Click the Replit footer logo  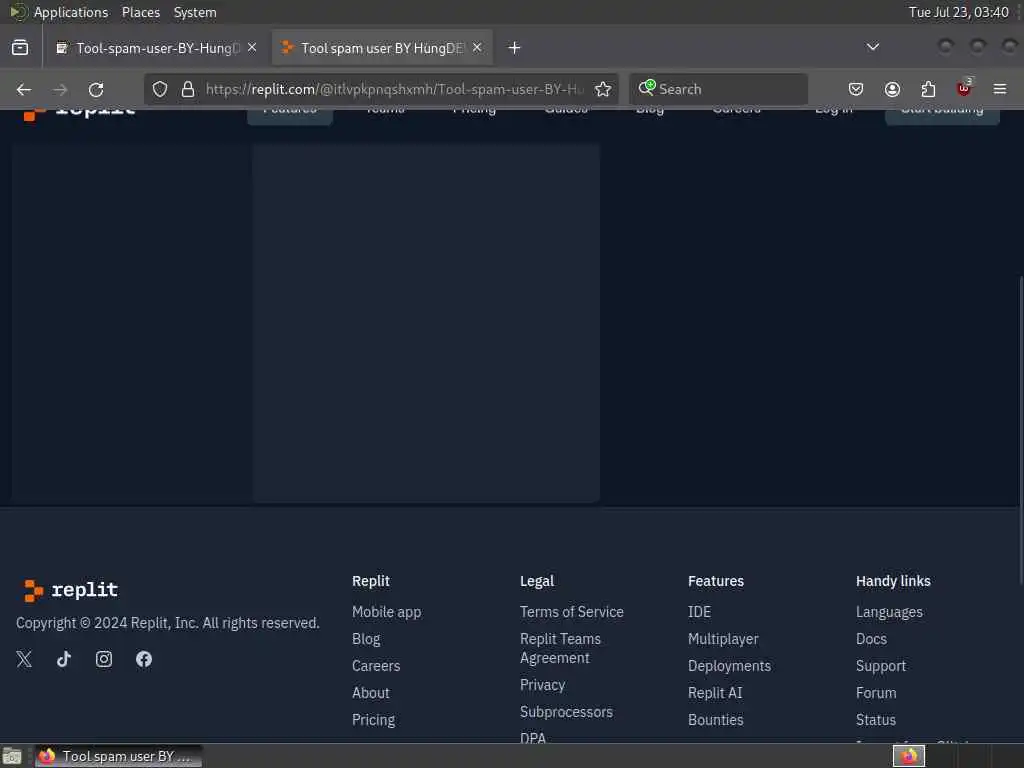pos(71,590)
